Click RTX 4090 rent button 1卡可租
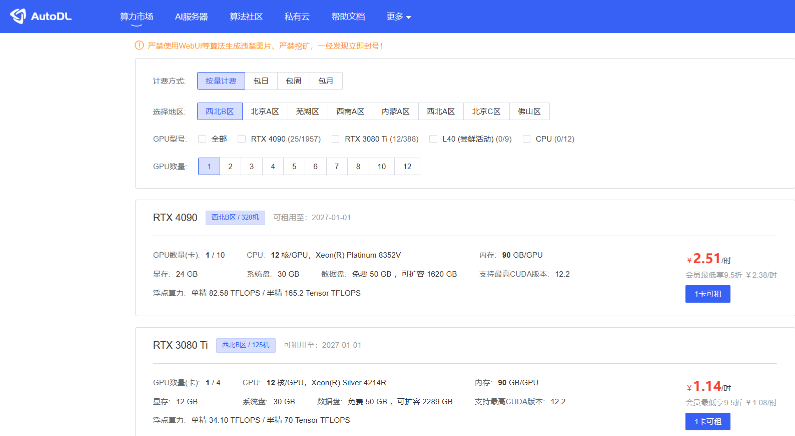Image resolution: width=795 pixels, height=436 pixels. tap(707, 294)
